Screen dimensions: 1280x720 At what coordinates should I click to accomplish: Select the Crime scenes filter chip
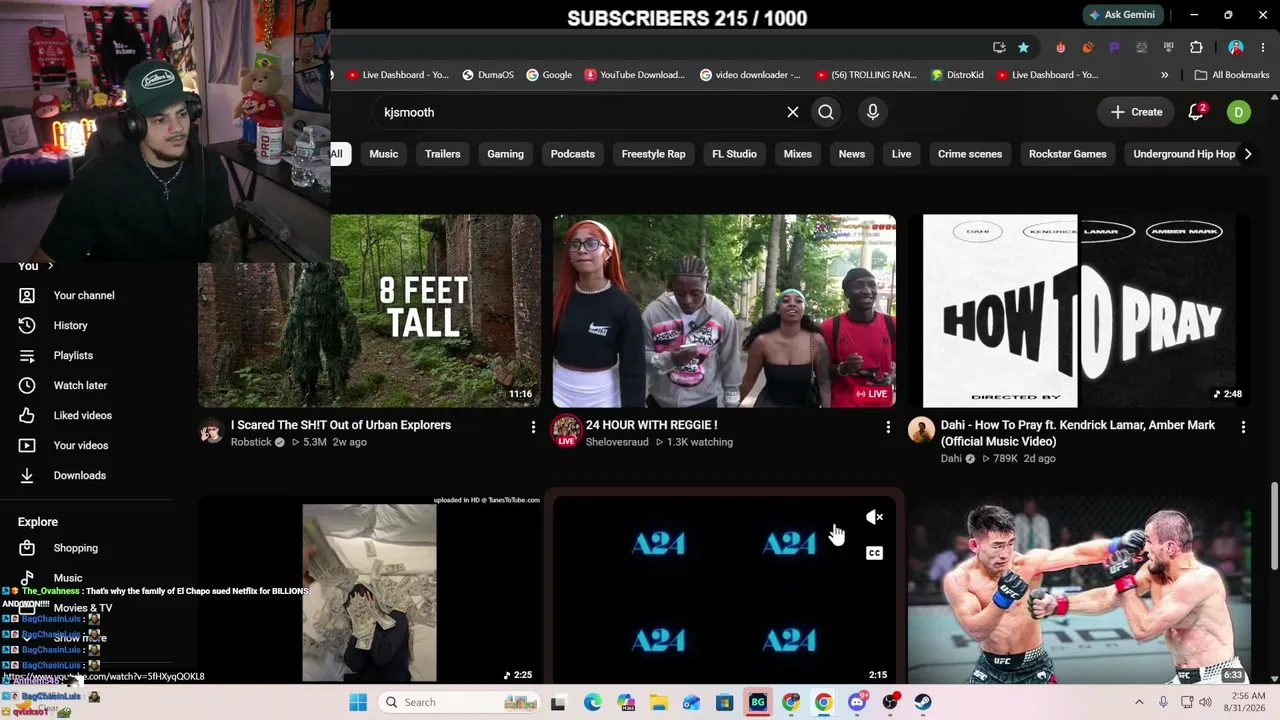[x=970, y=154]
